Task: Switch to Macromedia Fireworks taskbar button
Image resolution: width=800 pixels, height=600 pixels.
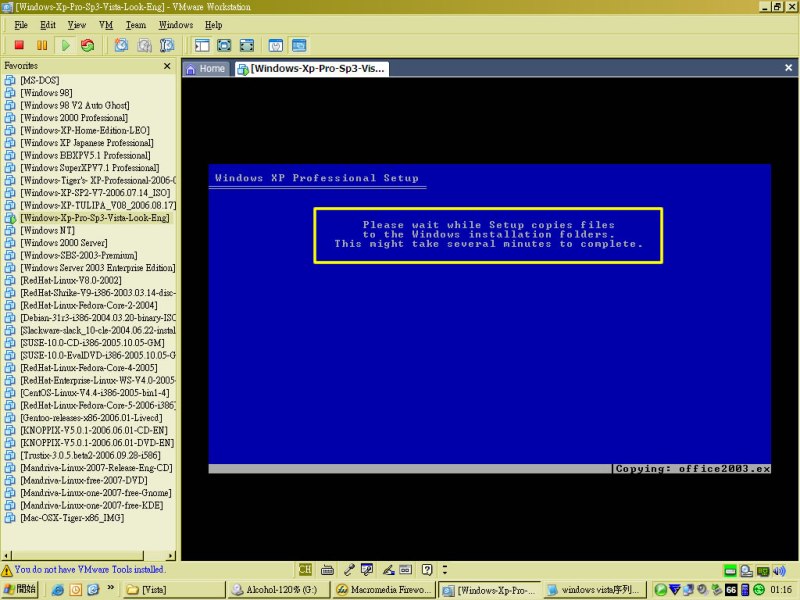Action: (384, 590)
